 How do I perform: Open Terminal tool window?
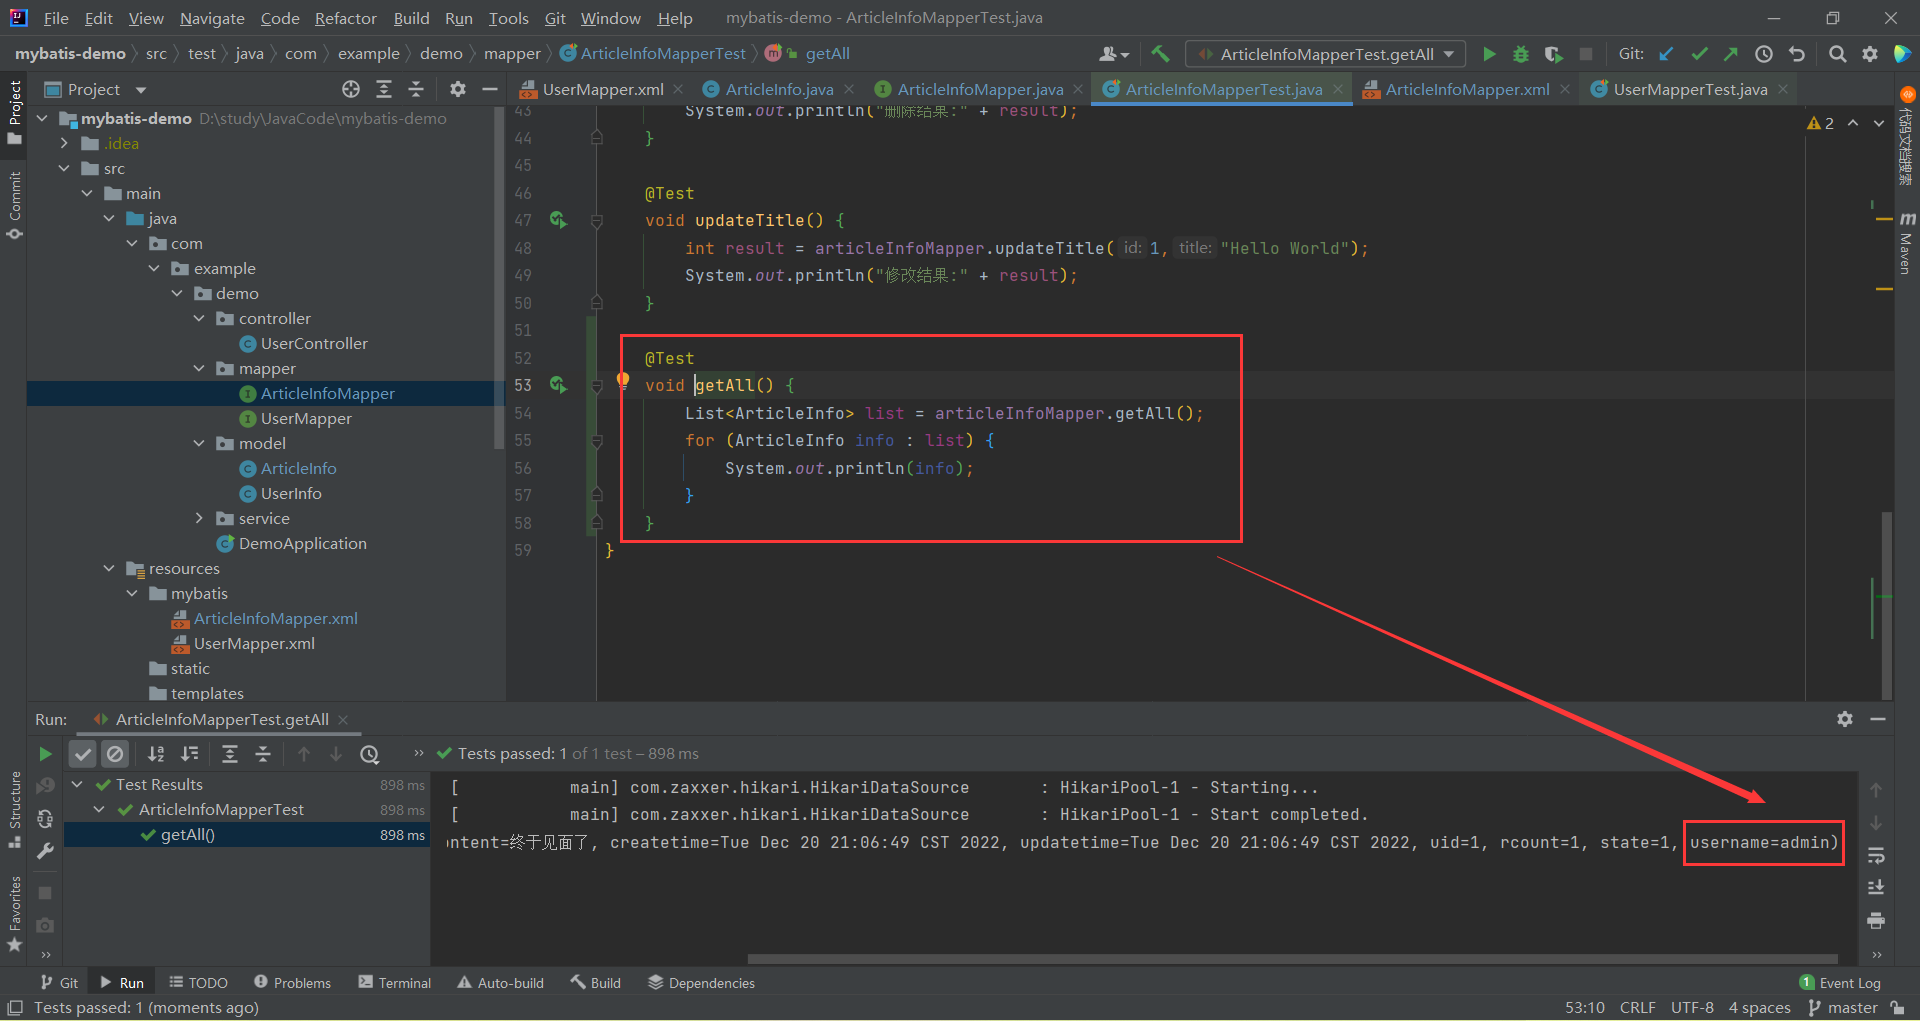pos(395,983)
